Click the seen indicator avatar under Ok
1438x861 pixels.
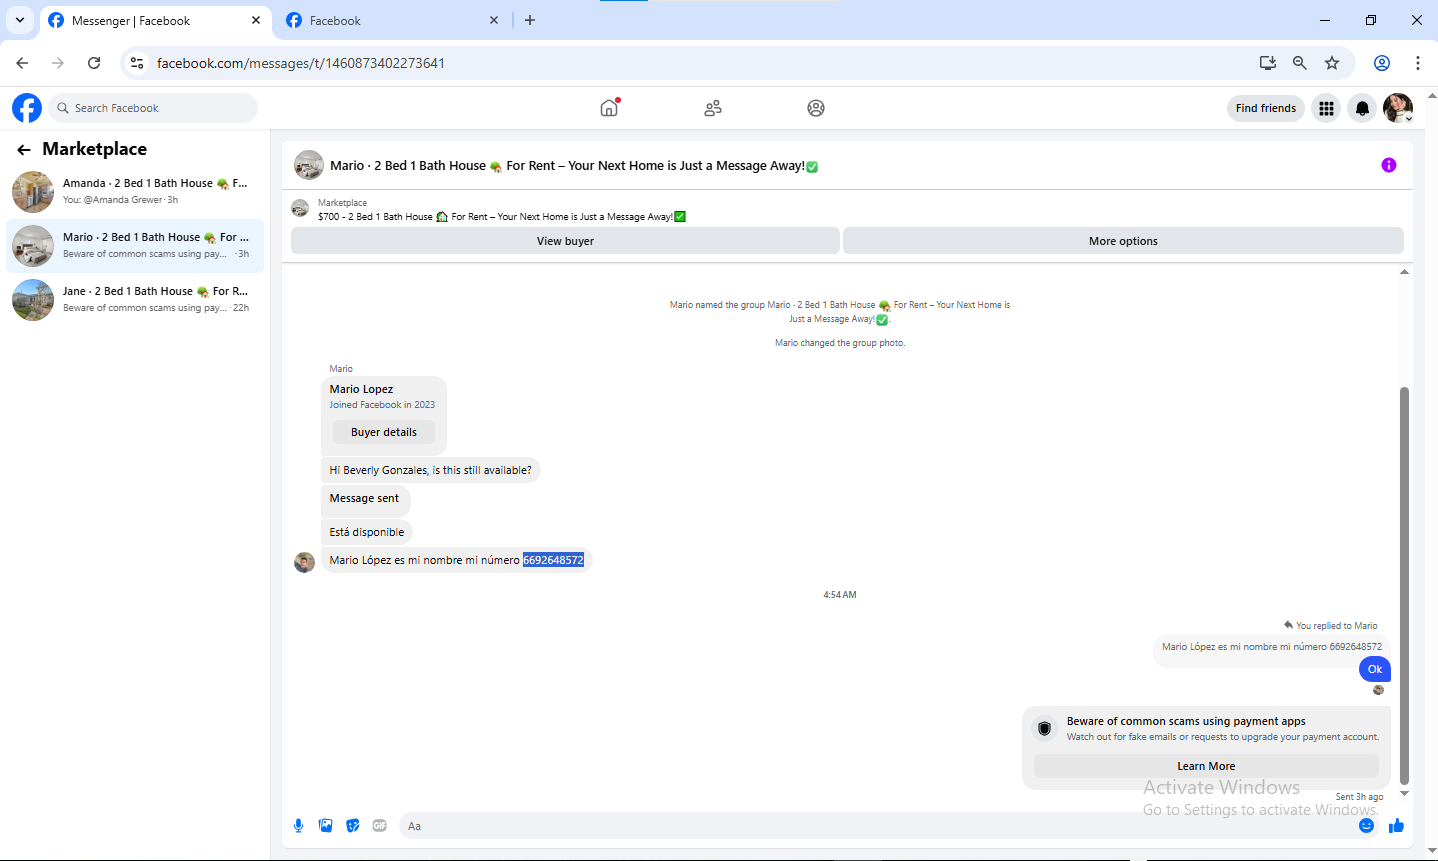[x=1378, y=690]
